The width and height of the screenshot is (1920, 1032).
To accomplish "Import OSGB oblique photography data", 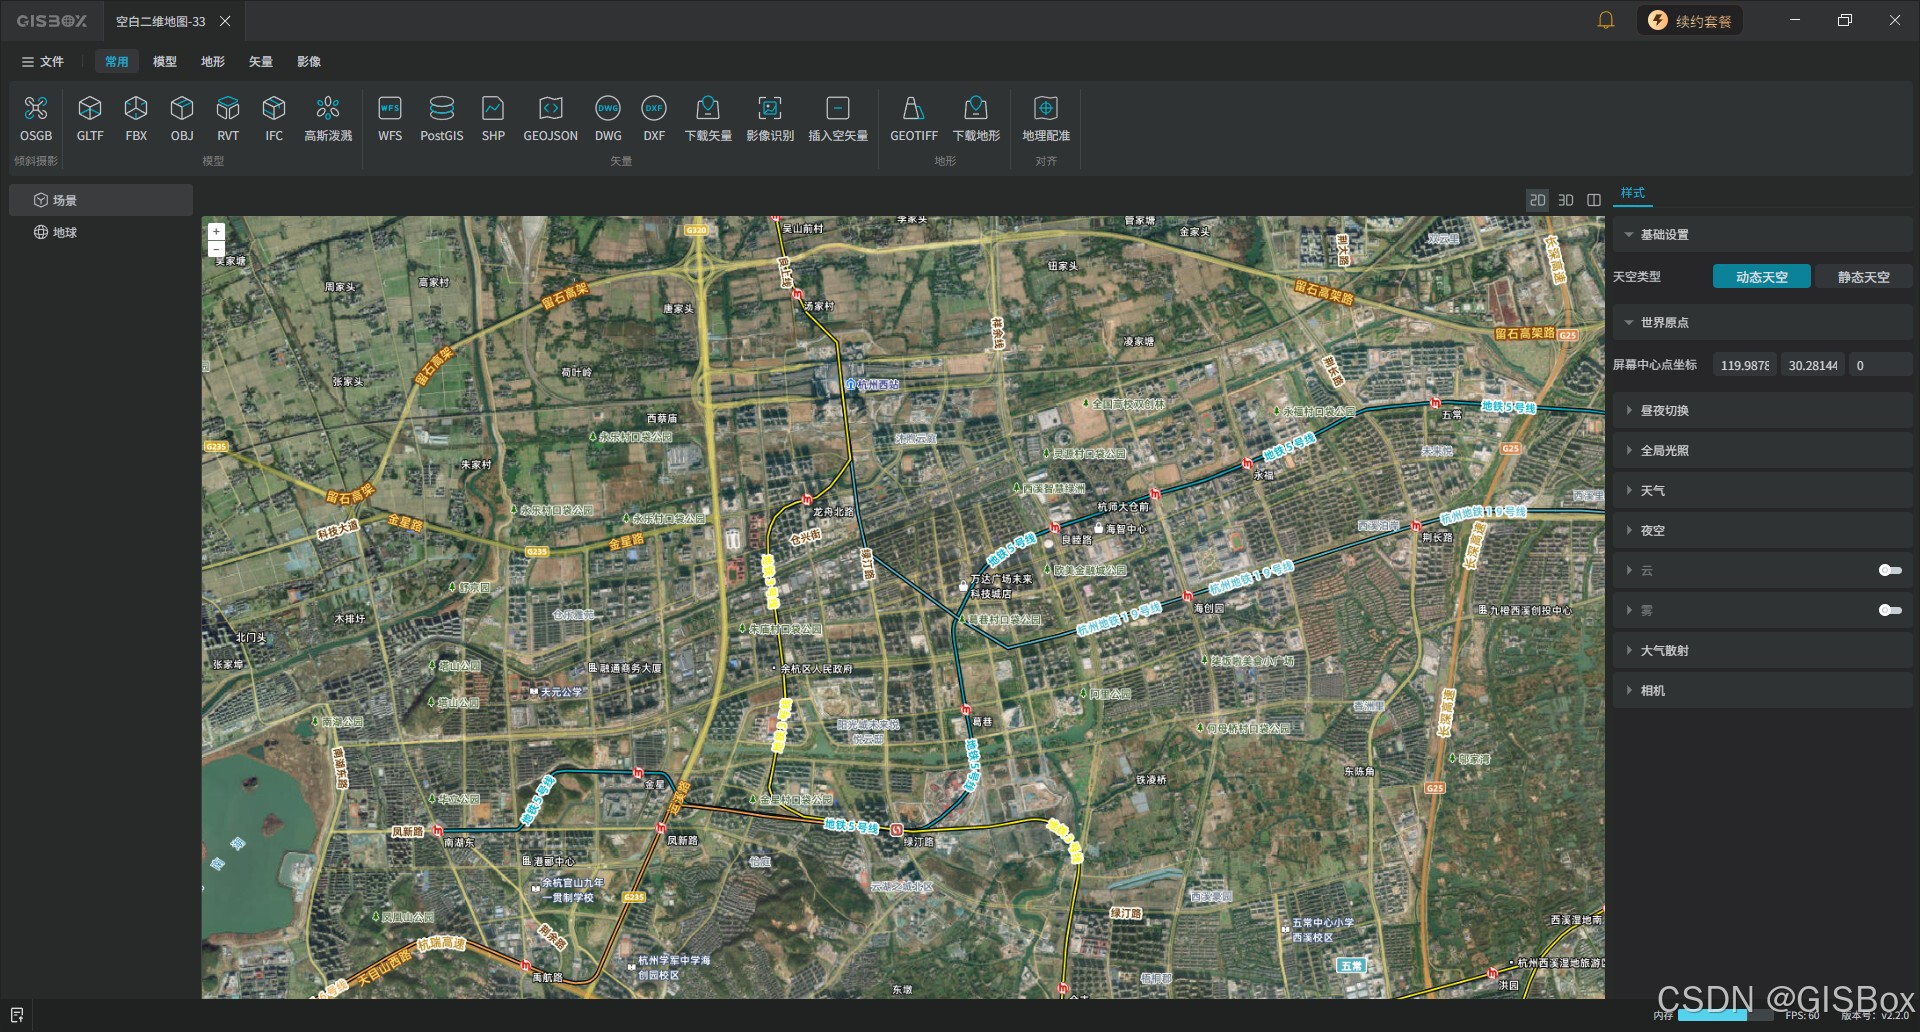I will (36, 118).
